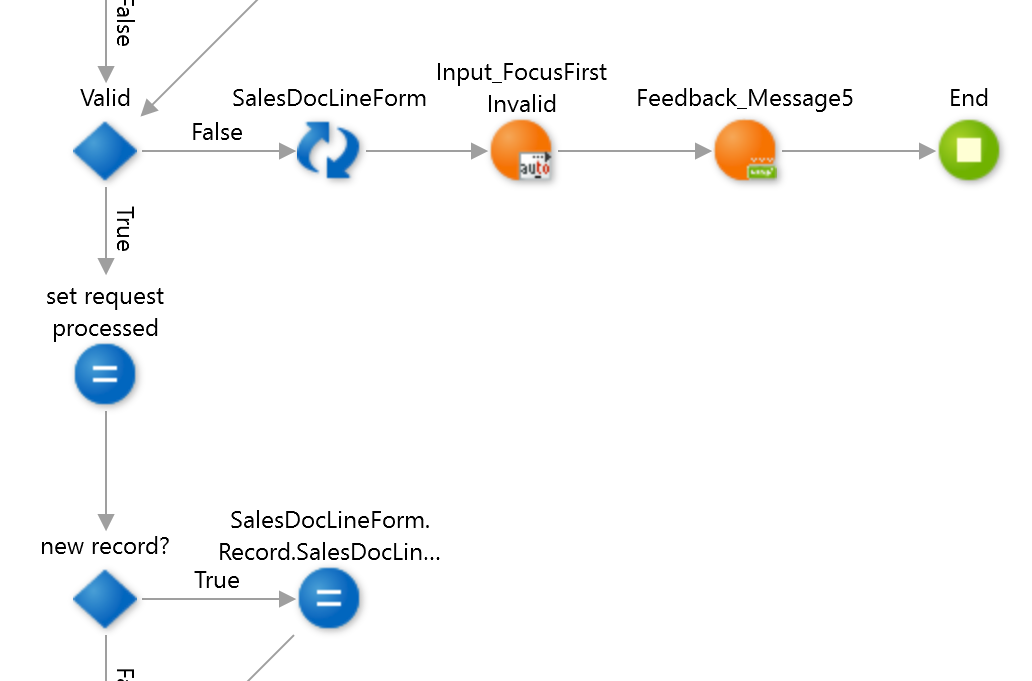Click the green End node

click(968, 151)
